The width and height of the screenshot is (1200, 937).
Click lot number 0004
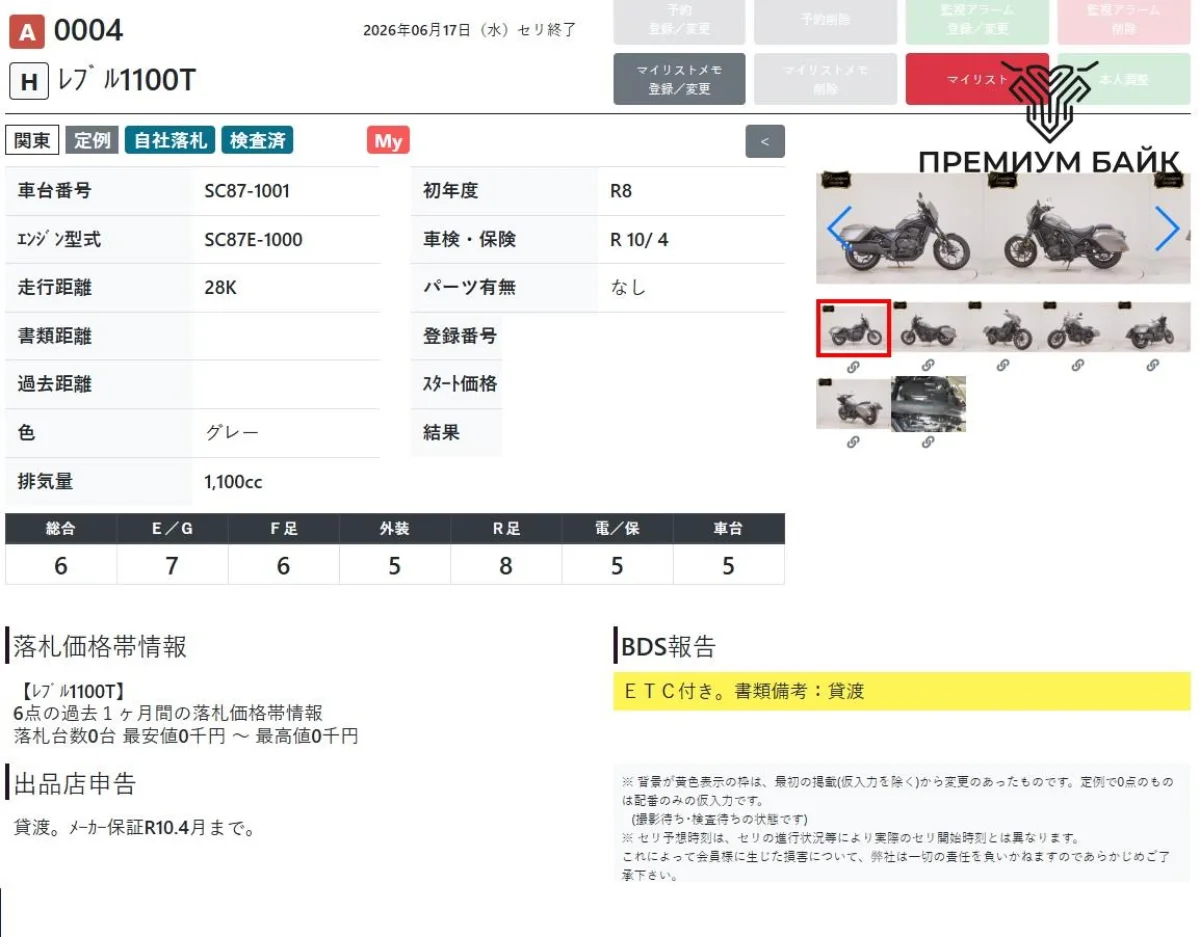pyautogui.click(x=88, y=31)
